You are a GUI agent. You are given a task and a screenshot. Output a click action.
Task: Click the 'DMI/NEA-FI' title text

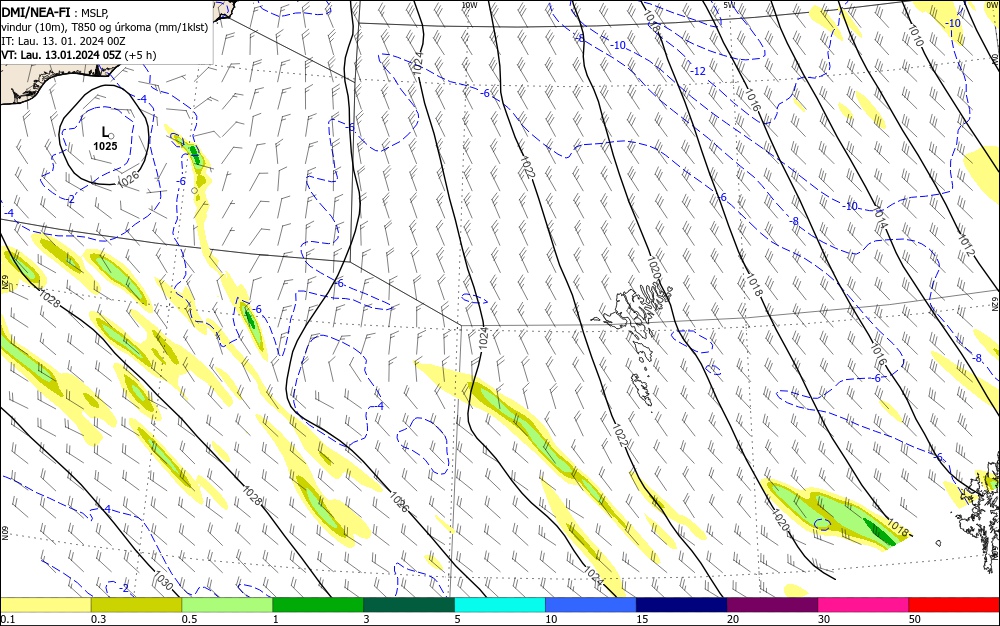coord(36,11)
